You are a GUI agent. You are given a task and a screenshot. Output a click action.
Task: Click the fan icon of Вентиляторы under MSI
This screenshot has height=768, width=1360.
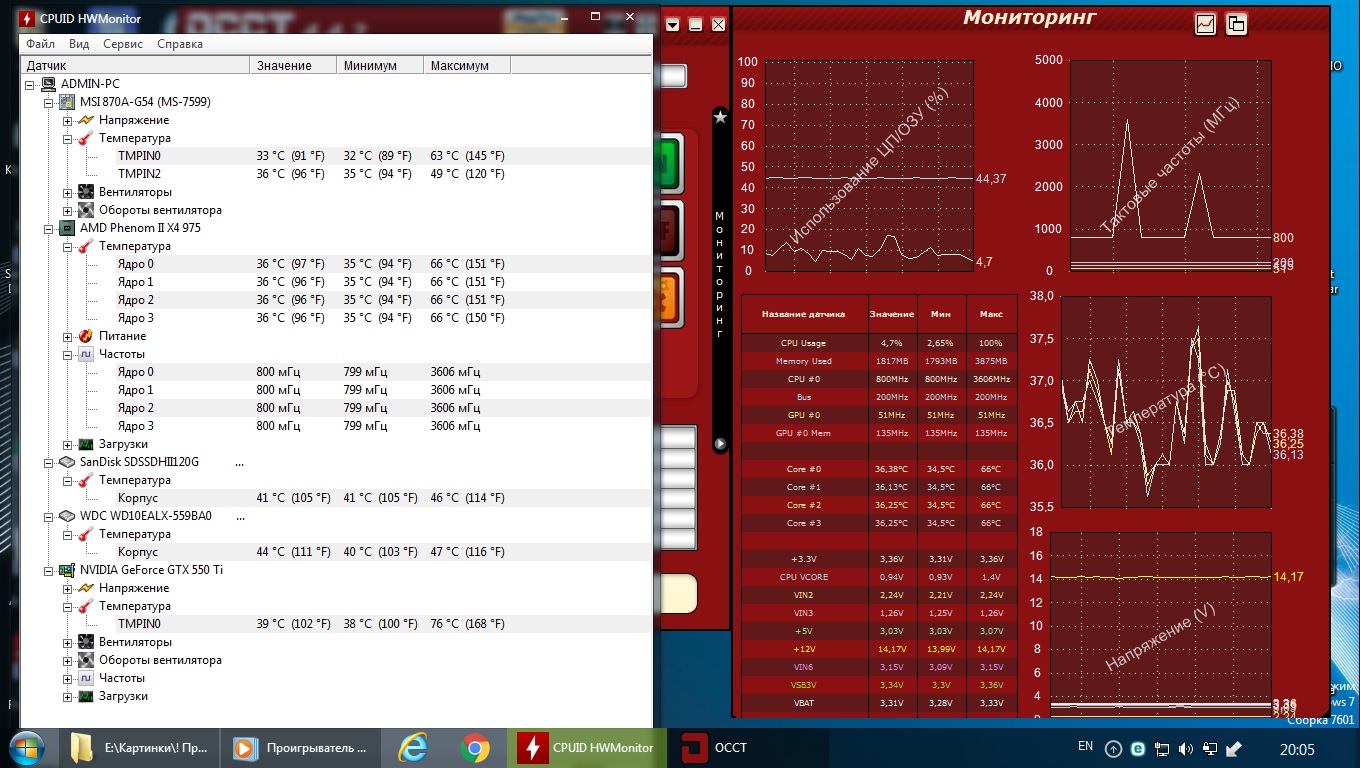[x=86, y=192]
